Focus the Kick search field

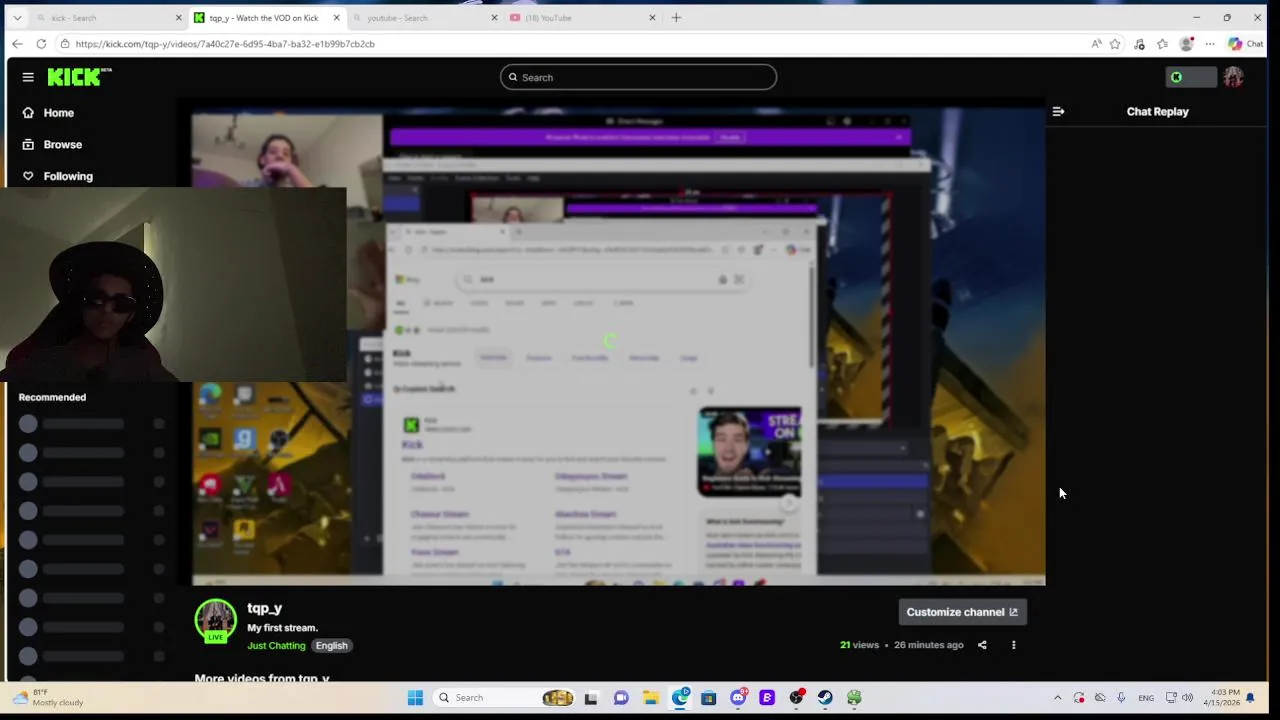tap(638, 77)
